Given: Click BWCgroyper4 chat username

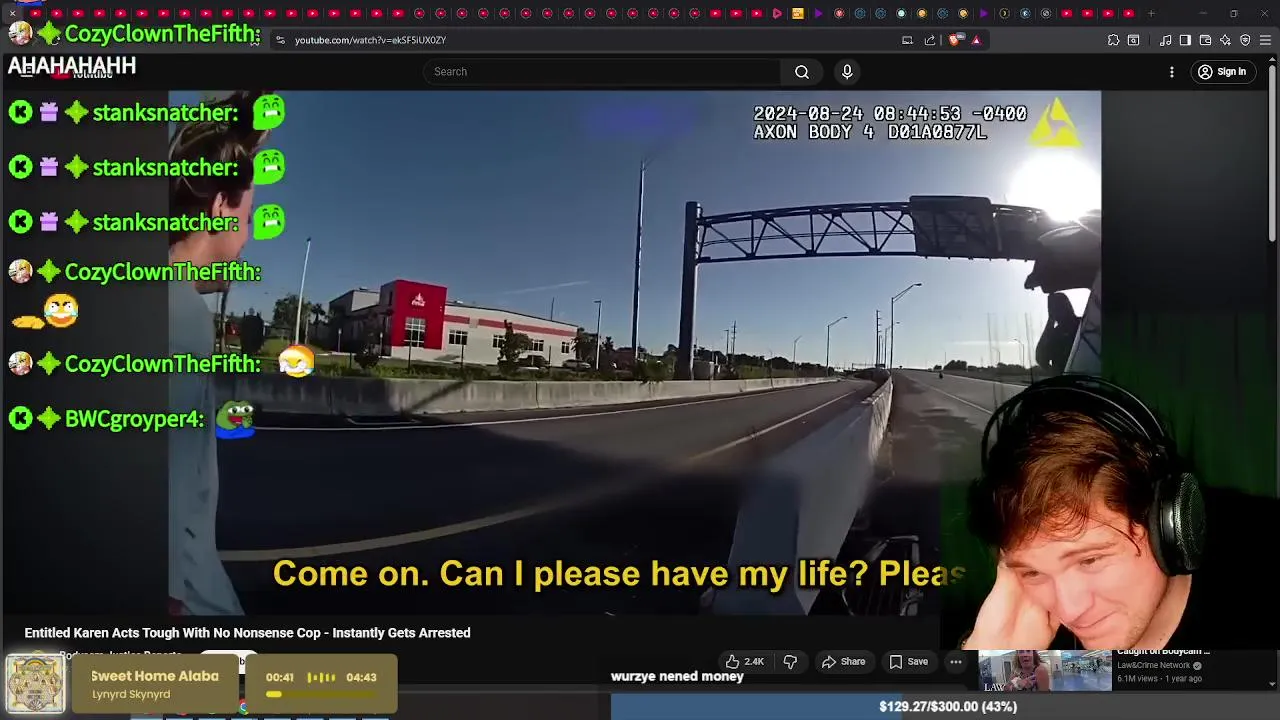Looking at the screenshot, I should [134, 419].
